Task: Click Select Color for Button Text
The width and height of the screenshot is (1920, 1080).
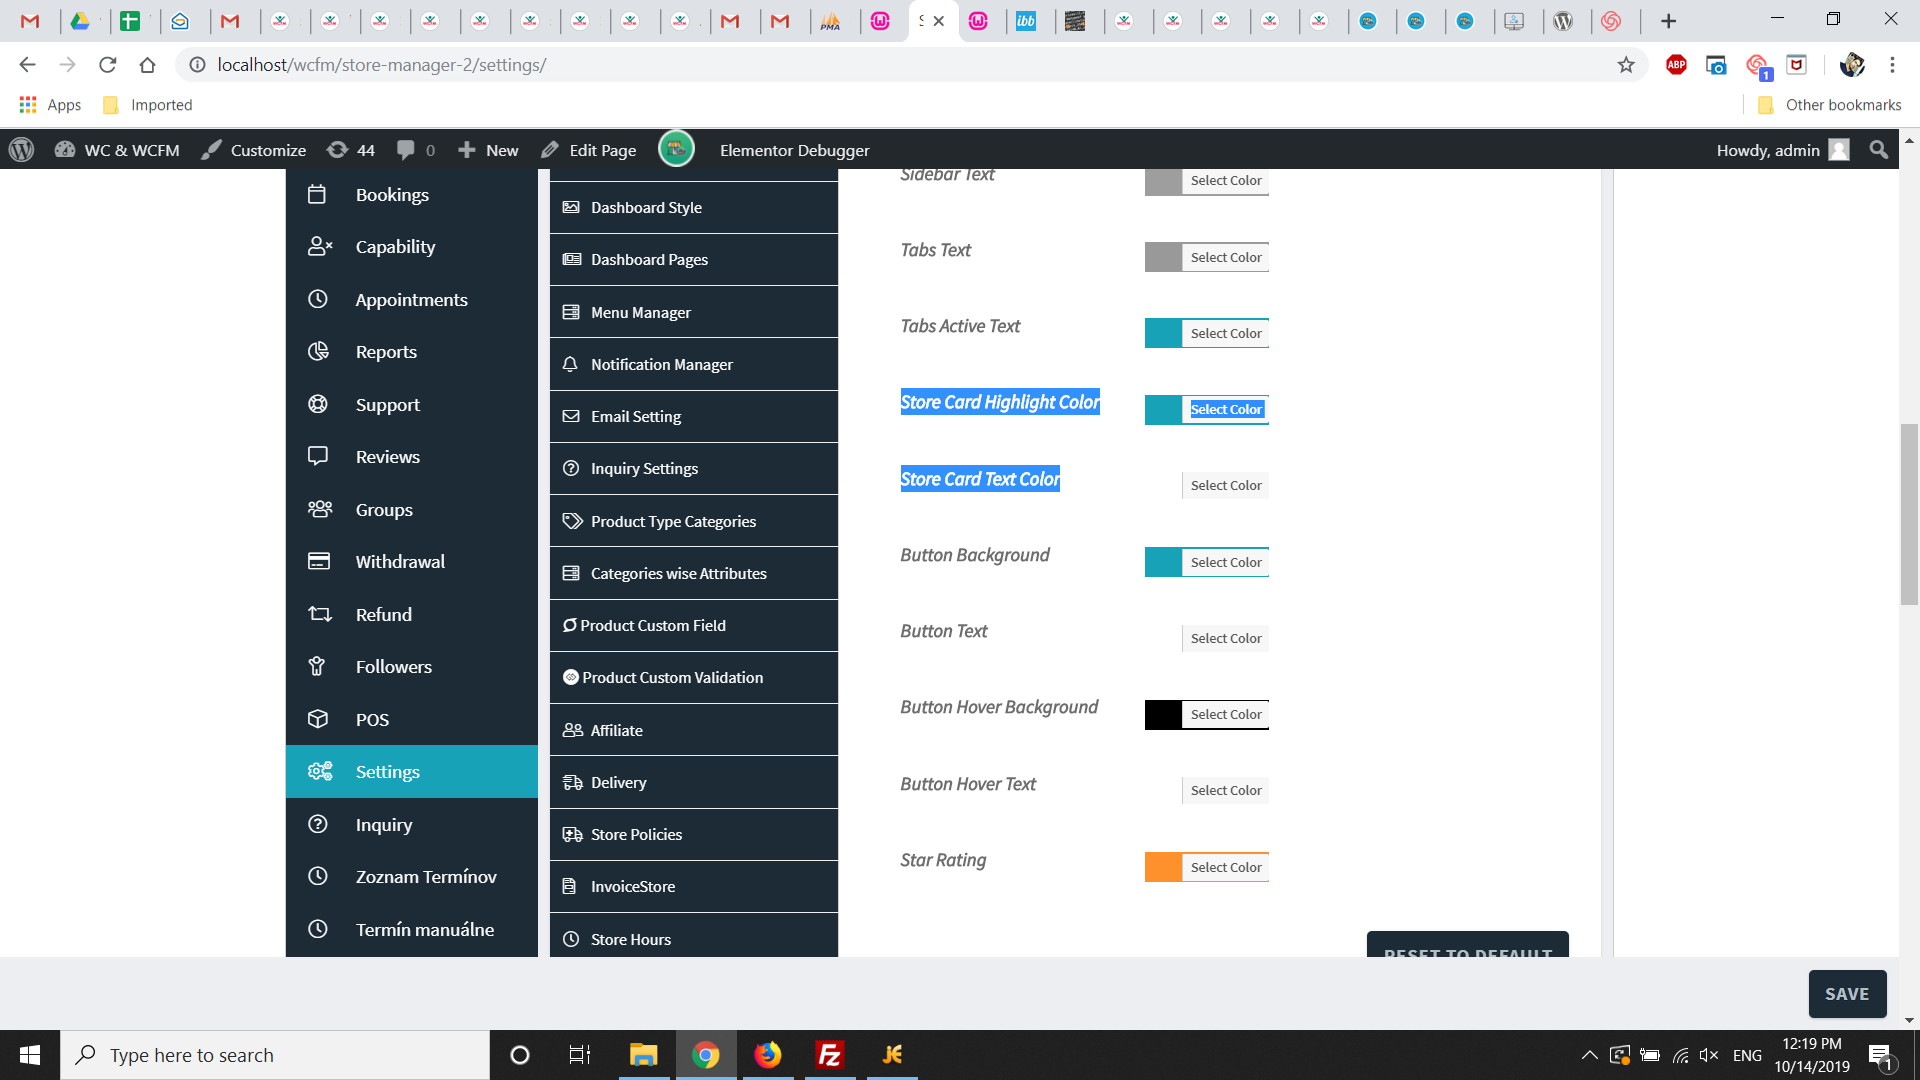Action: pyautogui.click(x=1226, y=638)
